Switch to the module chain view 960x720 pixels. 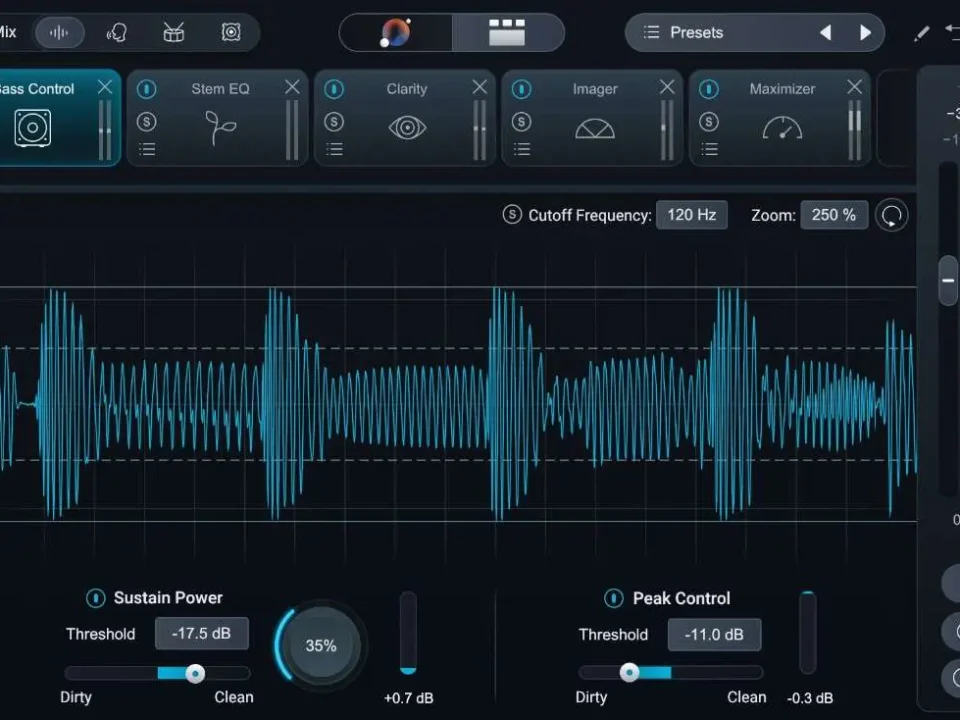[507, 33]
